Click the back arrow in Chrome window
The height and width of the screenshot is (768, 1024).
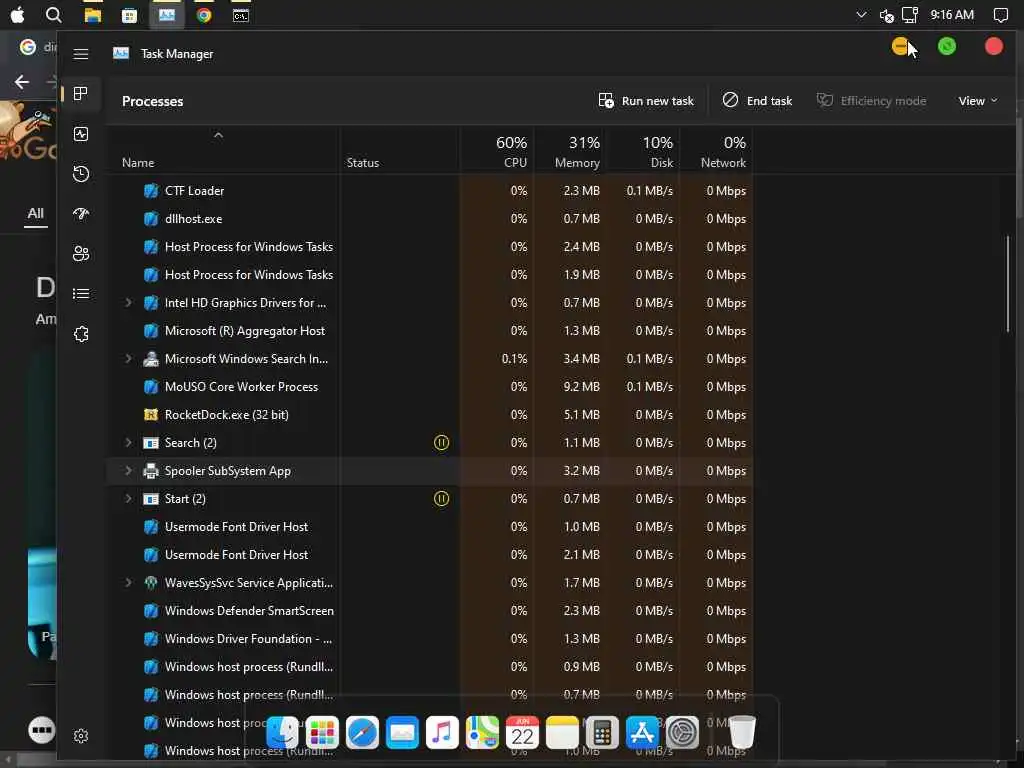coord(22,82)
